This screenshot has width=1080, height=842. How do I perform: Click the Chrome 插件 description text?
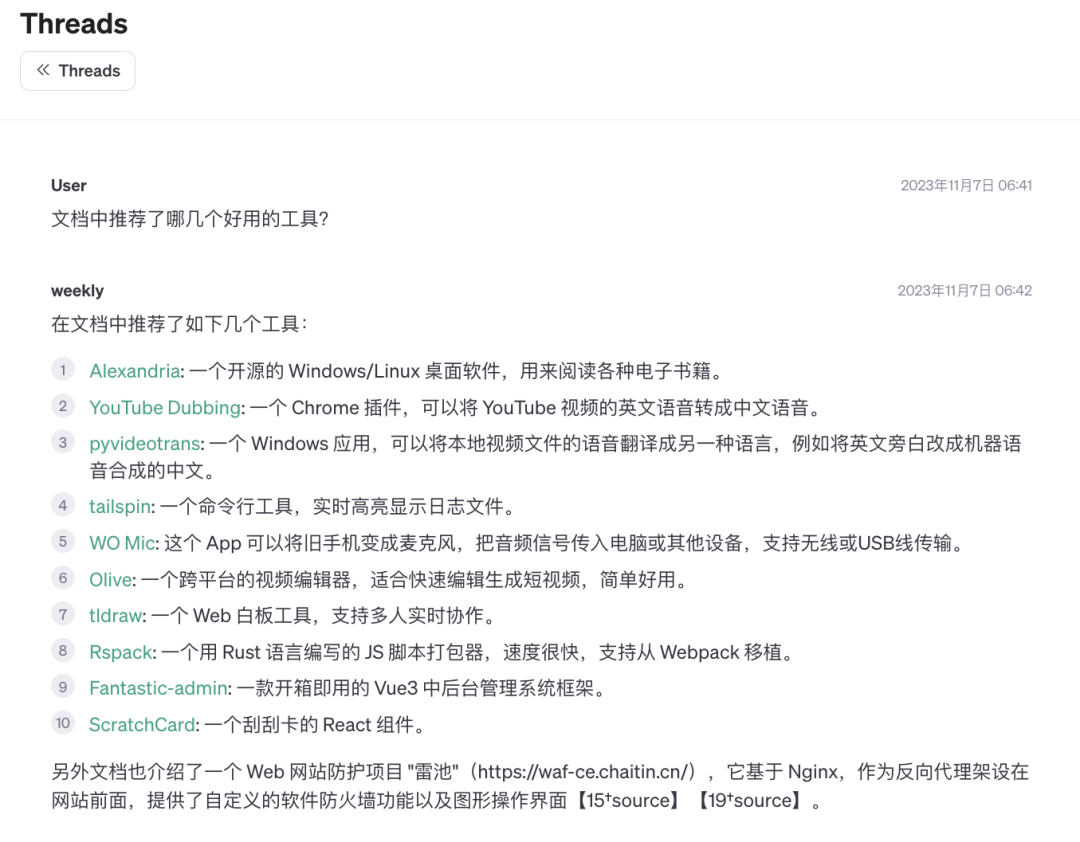[537, 408]
